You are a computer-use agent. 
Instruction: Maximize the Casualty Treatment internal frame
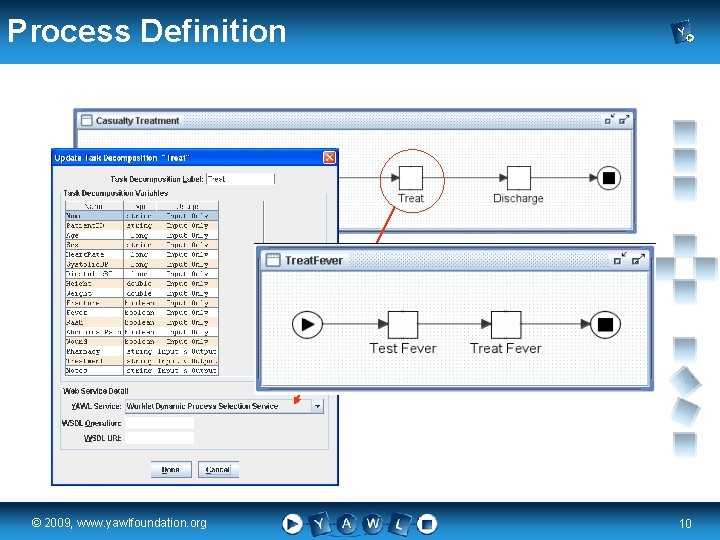pyautogui.click(x=624, y=120)
